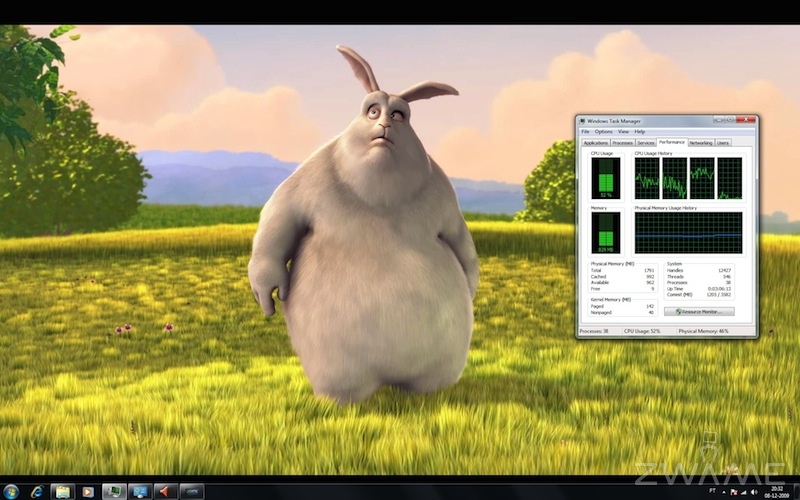
Task: Click the Available memory row
Action: pos(622,283)
